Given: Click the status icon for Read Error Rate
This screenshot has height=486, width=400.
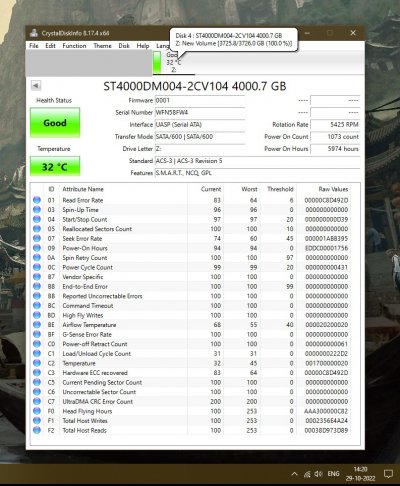Looking at the screenshot, I should pos(37,200).
